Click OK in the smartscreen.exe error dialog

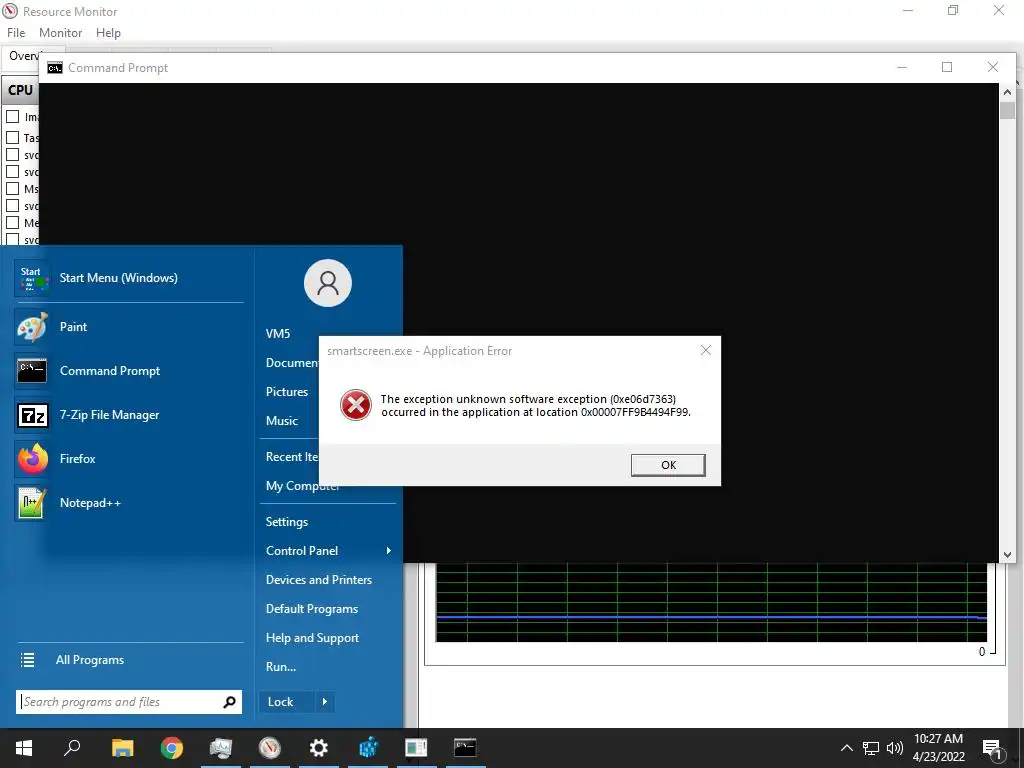(668, 465)
